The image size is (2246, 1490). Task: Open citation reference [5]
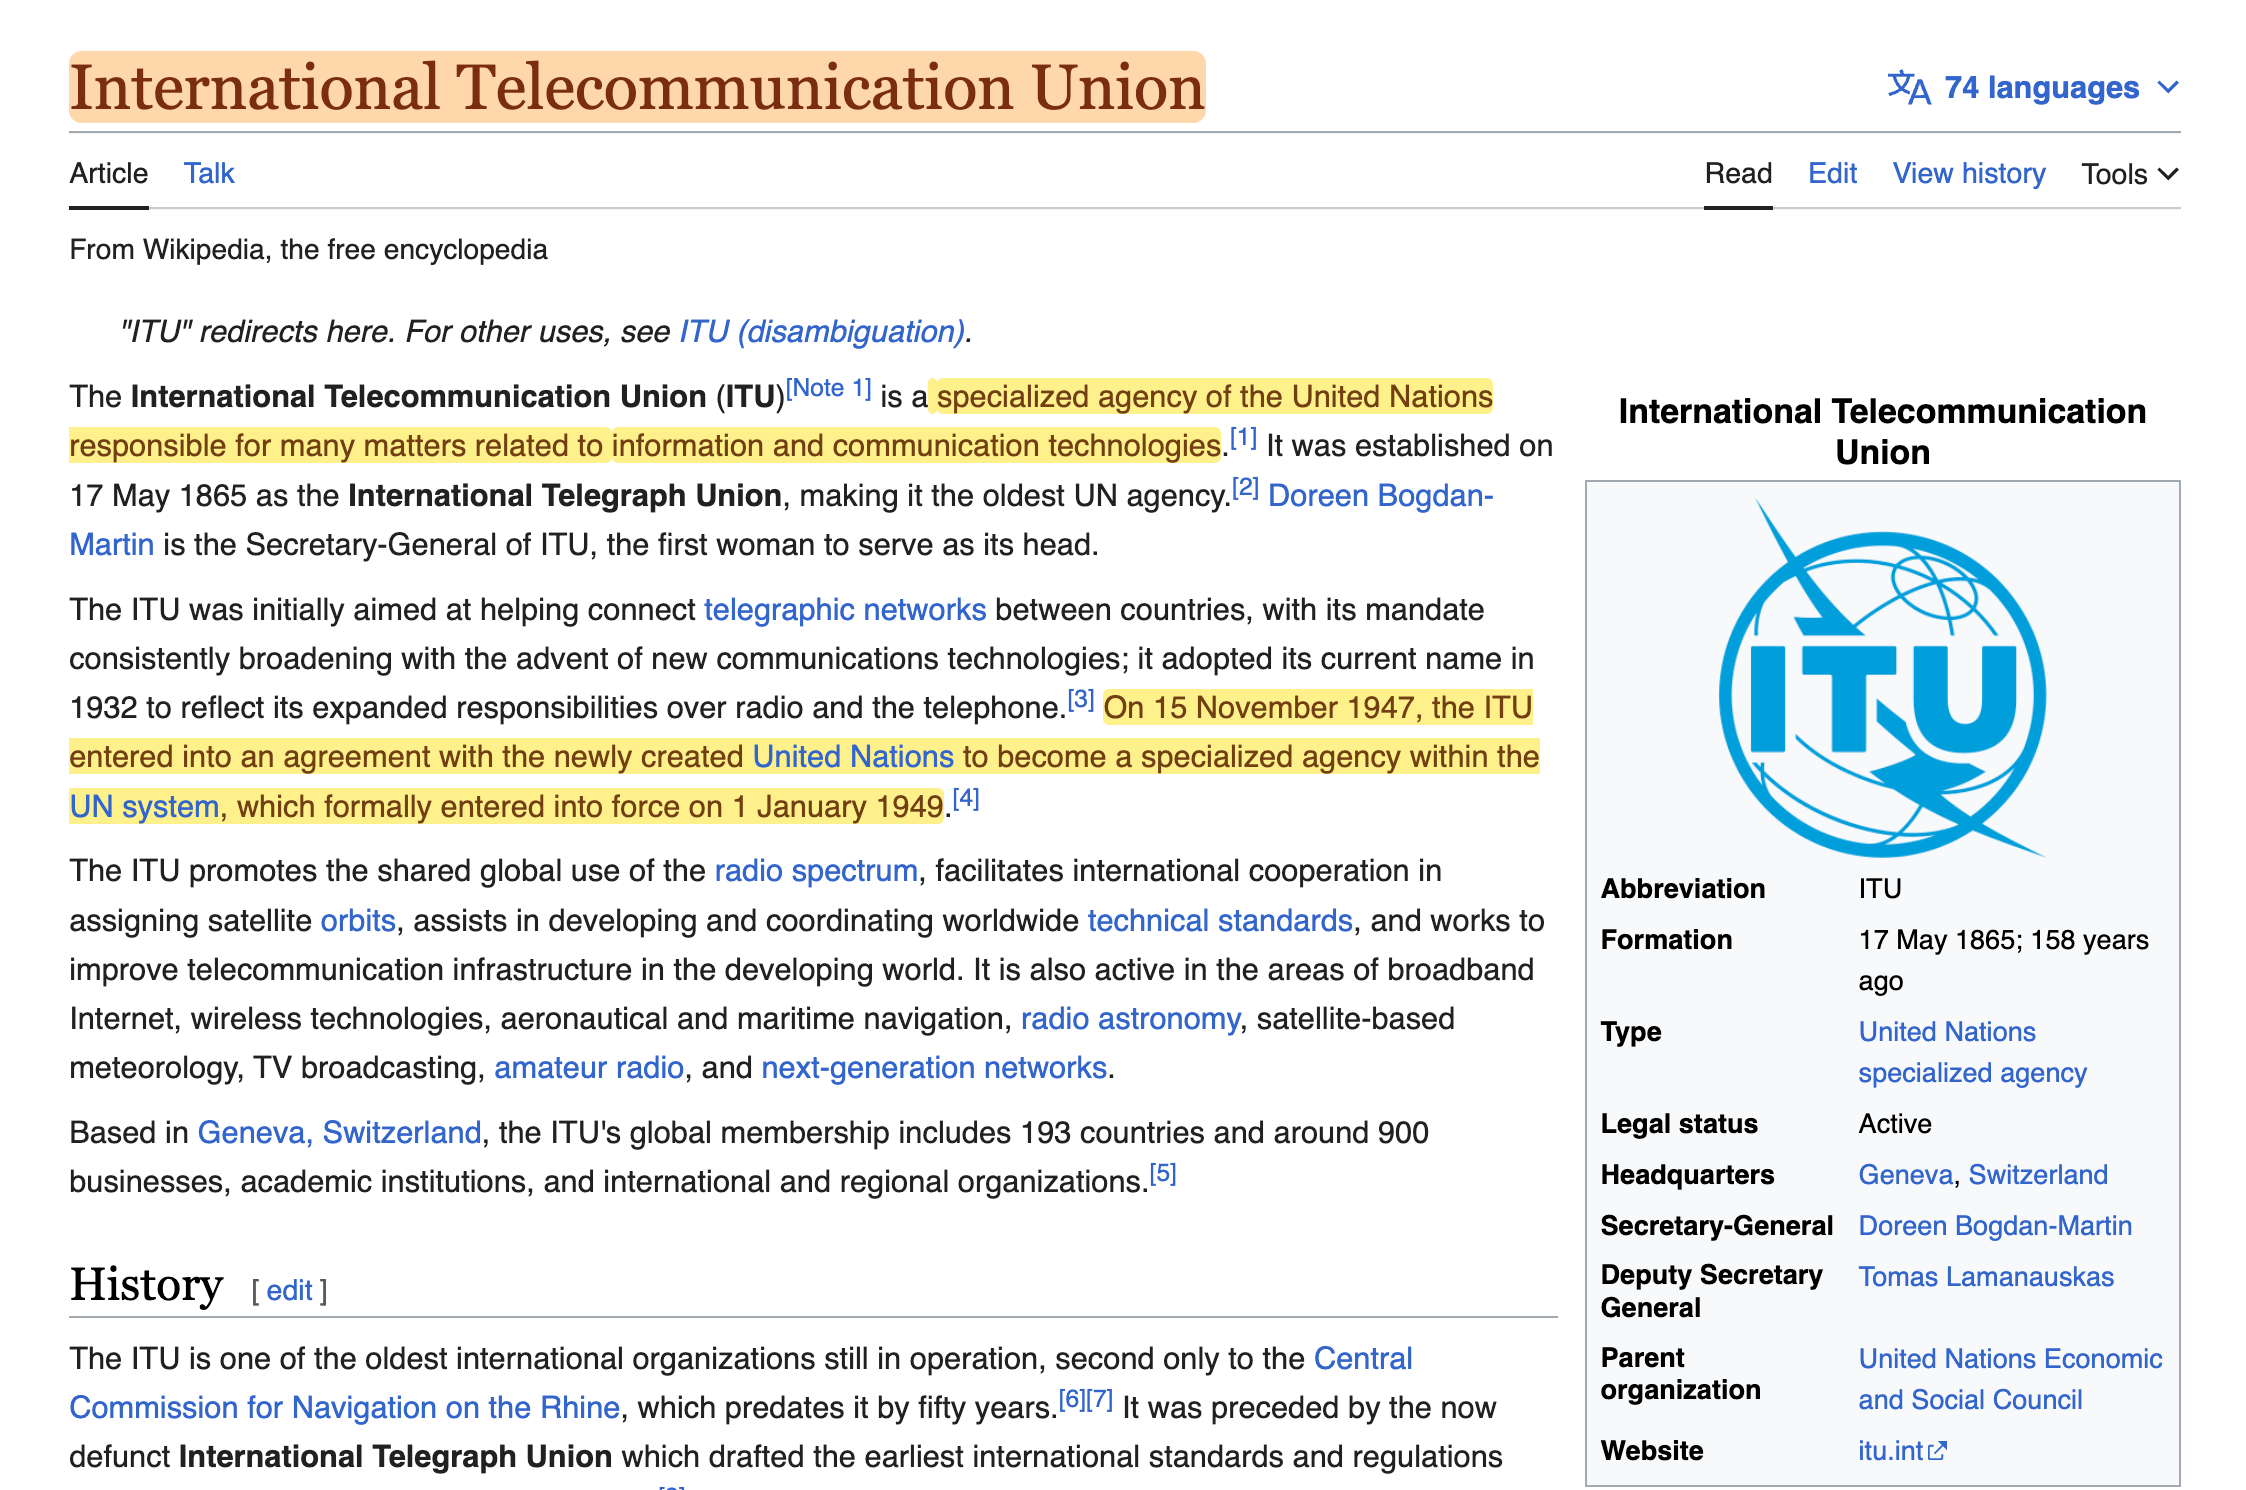[1163, 1173]
